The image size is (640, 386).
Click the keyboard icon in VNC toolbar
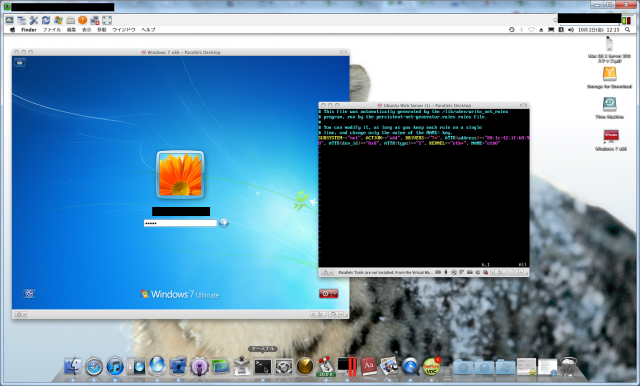[x=71, y=20]
